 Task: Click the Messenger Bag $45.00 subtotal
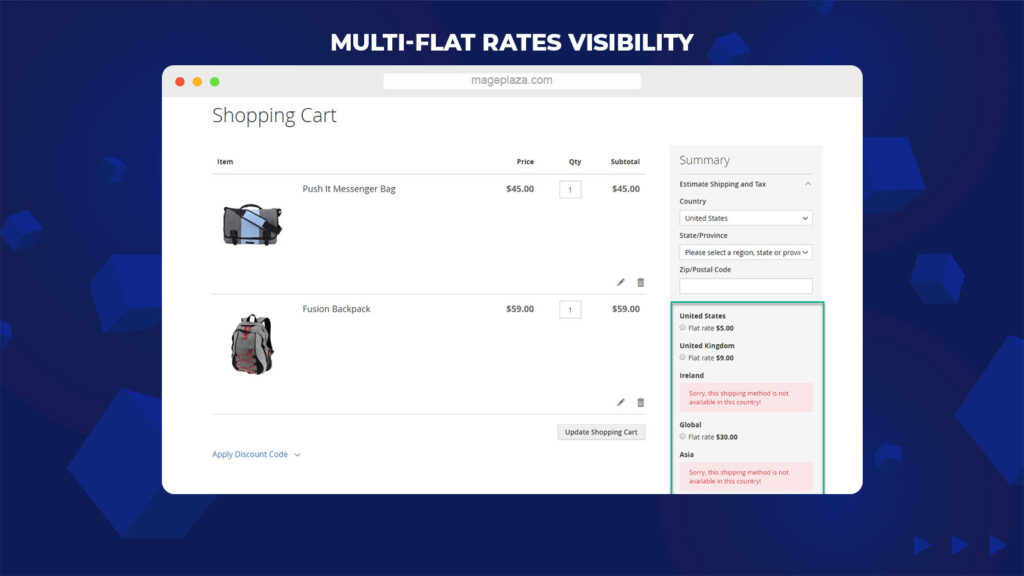(x=626, y=189)
